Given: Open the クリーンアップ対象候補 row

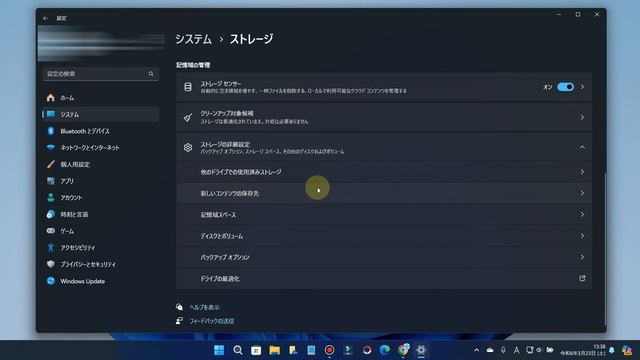Looking at the screenshot, I should tap(384, 118).
